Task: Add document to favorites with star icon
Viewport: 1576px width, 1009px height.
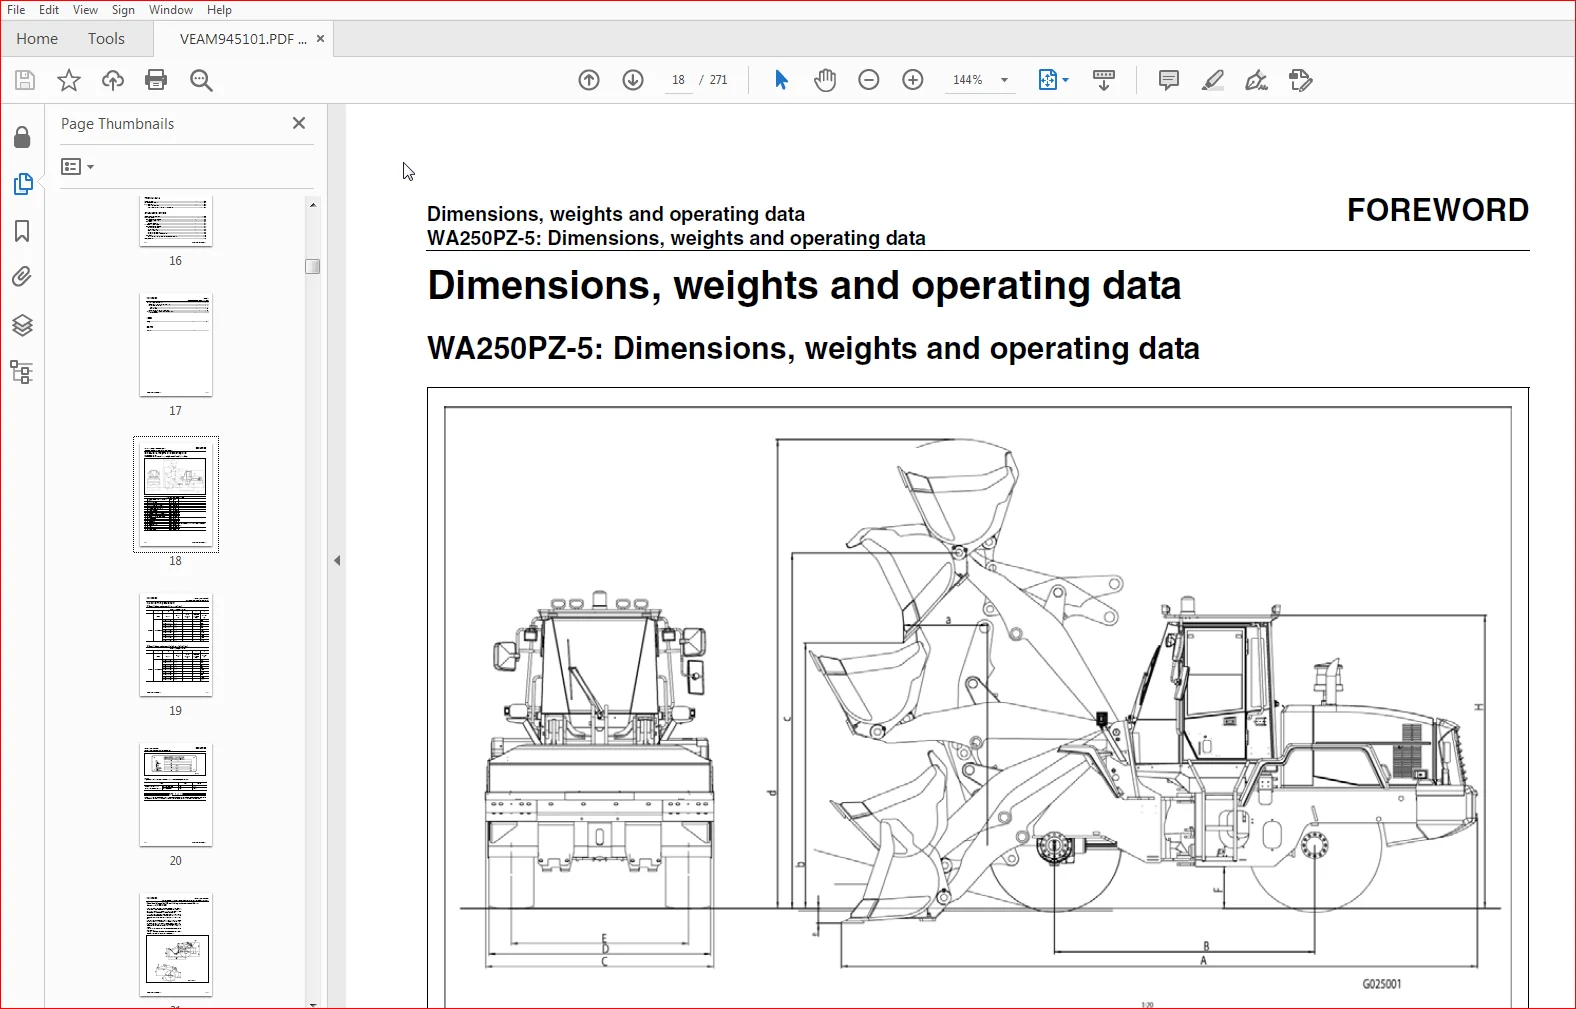Action: tap(69, 80)
